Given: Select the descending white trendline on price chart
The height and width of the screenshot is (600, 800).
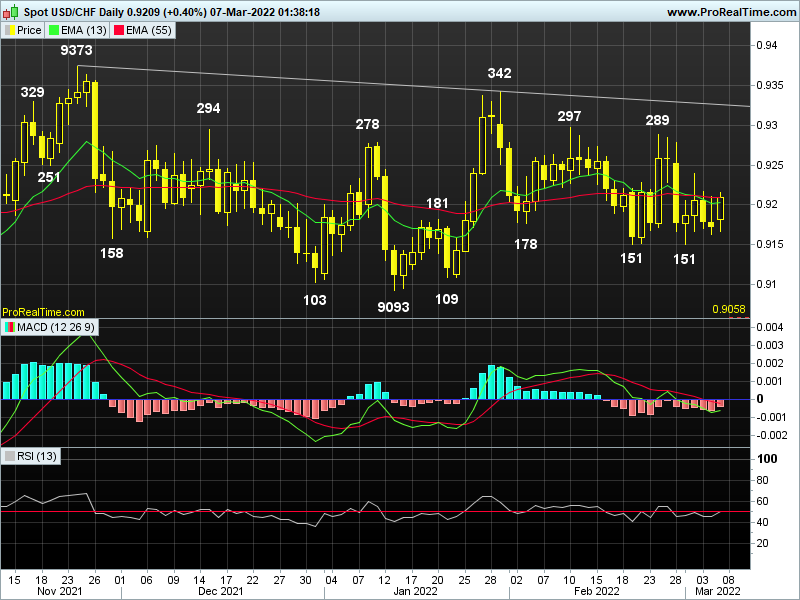Looking at the screenshot, I should pos(414,86).
